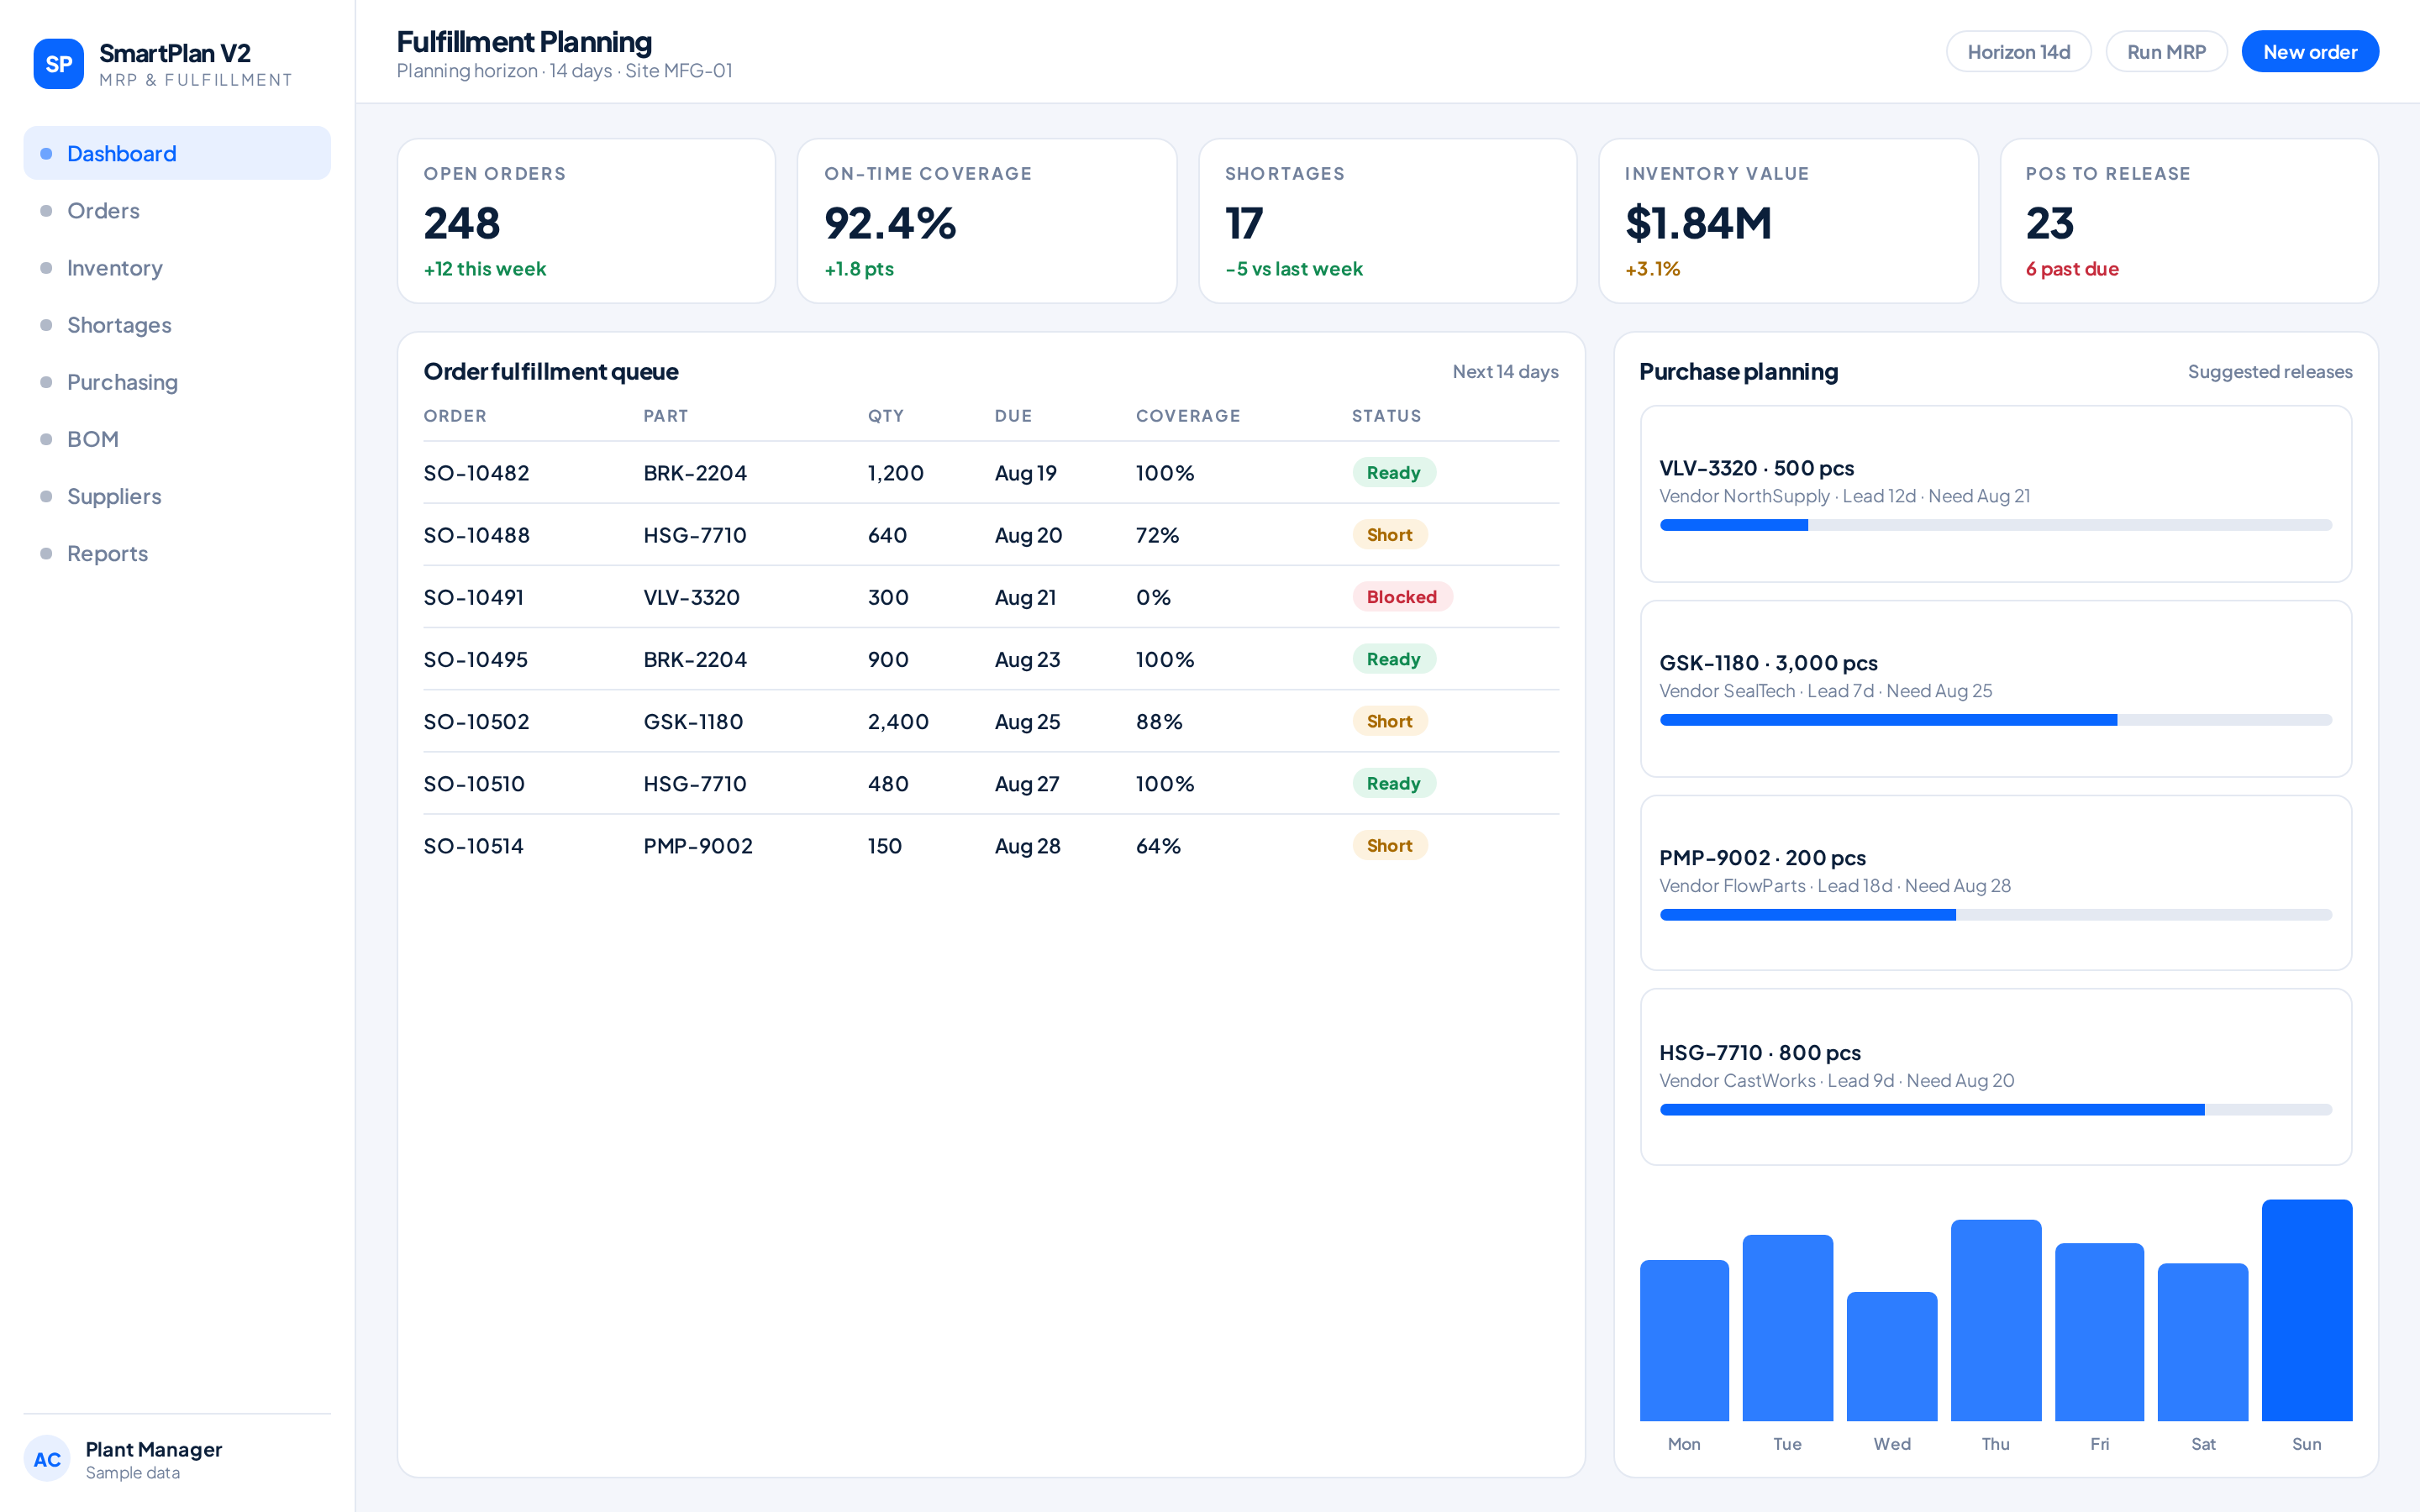Click the Mon bar in chart
This screenshot has width=2420, height=1512.
1684,1340
